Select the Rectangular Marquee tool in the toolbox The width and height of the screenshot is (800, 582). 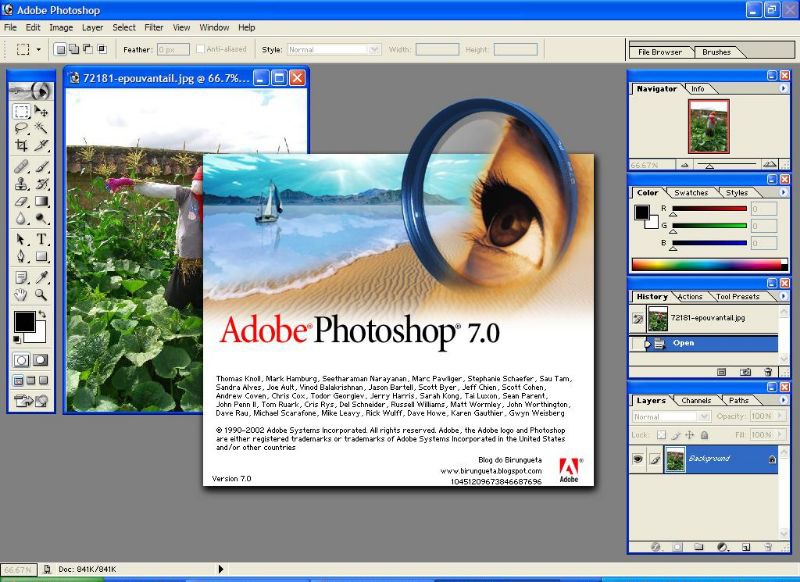click(21, 111)
